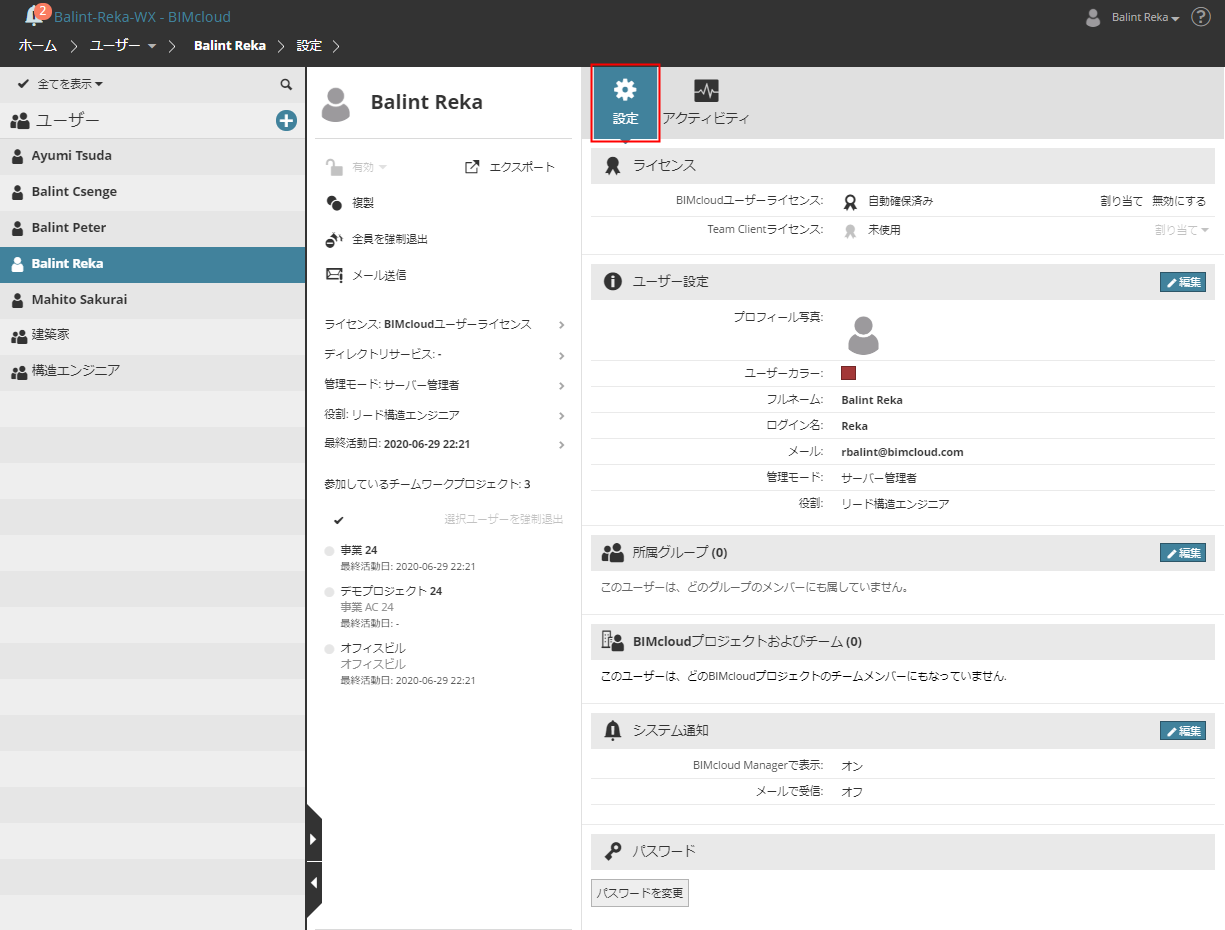Screen dimensions: 1225x930
Task: Click the ユーザー設定 info icon
Action: 613,282
